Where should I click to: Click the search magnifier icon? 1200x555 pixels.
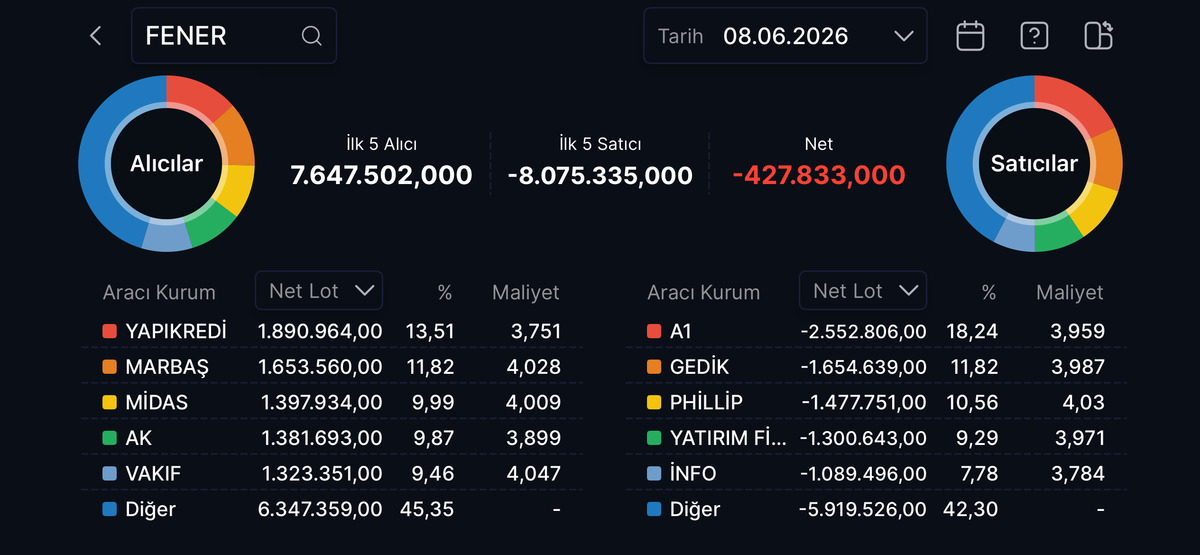click(x=311, y=36)
